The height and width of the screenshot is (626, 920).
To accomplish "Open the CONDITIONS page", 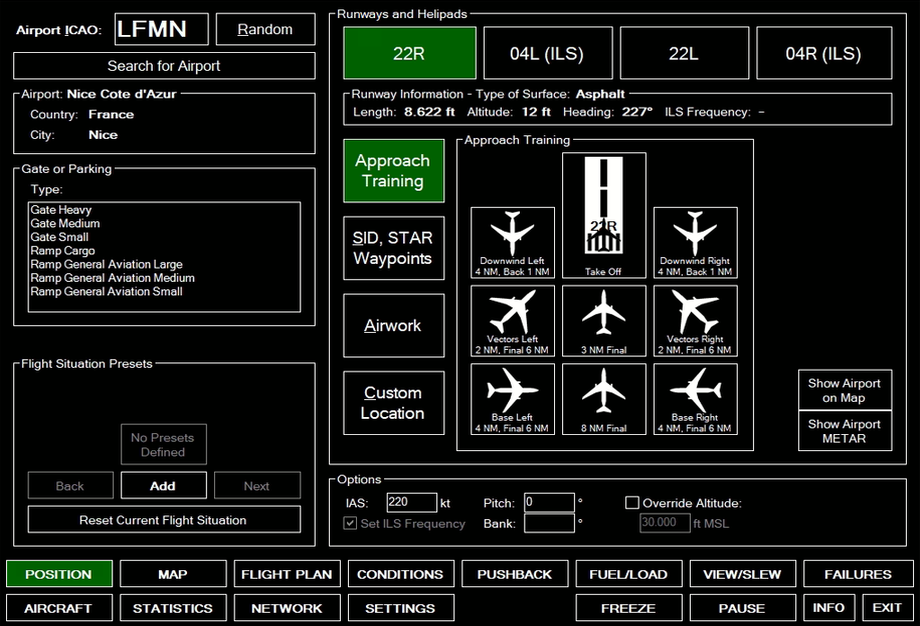I will pyautogui.click(x=401, y=574).
